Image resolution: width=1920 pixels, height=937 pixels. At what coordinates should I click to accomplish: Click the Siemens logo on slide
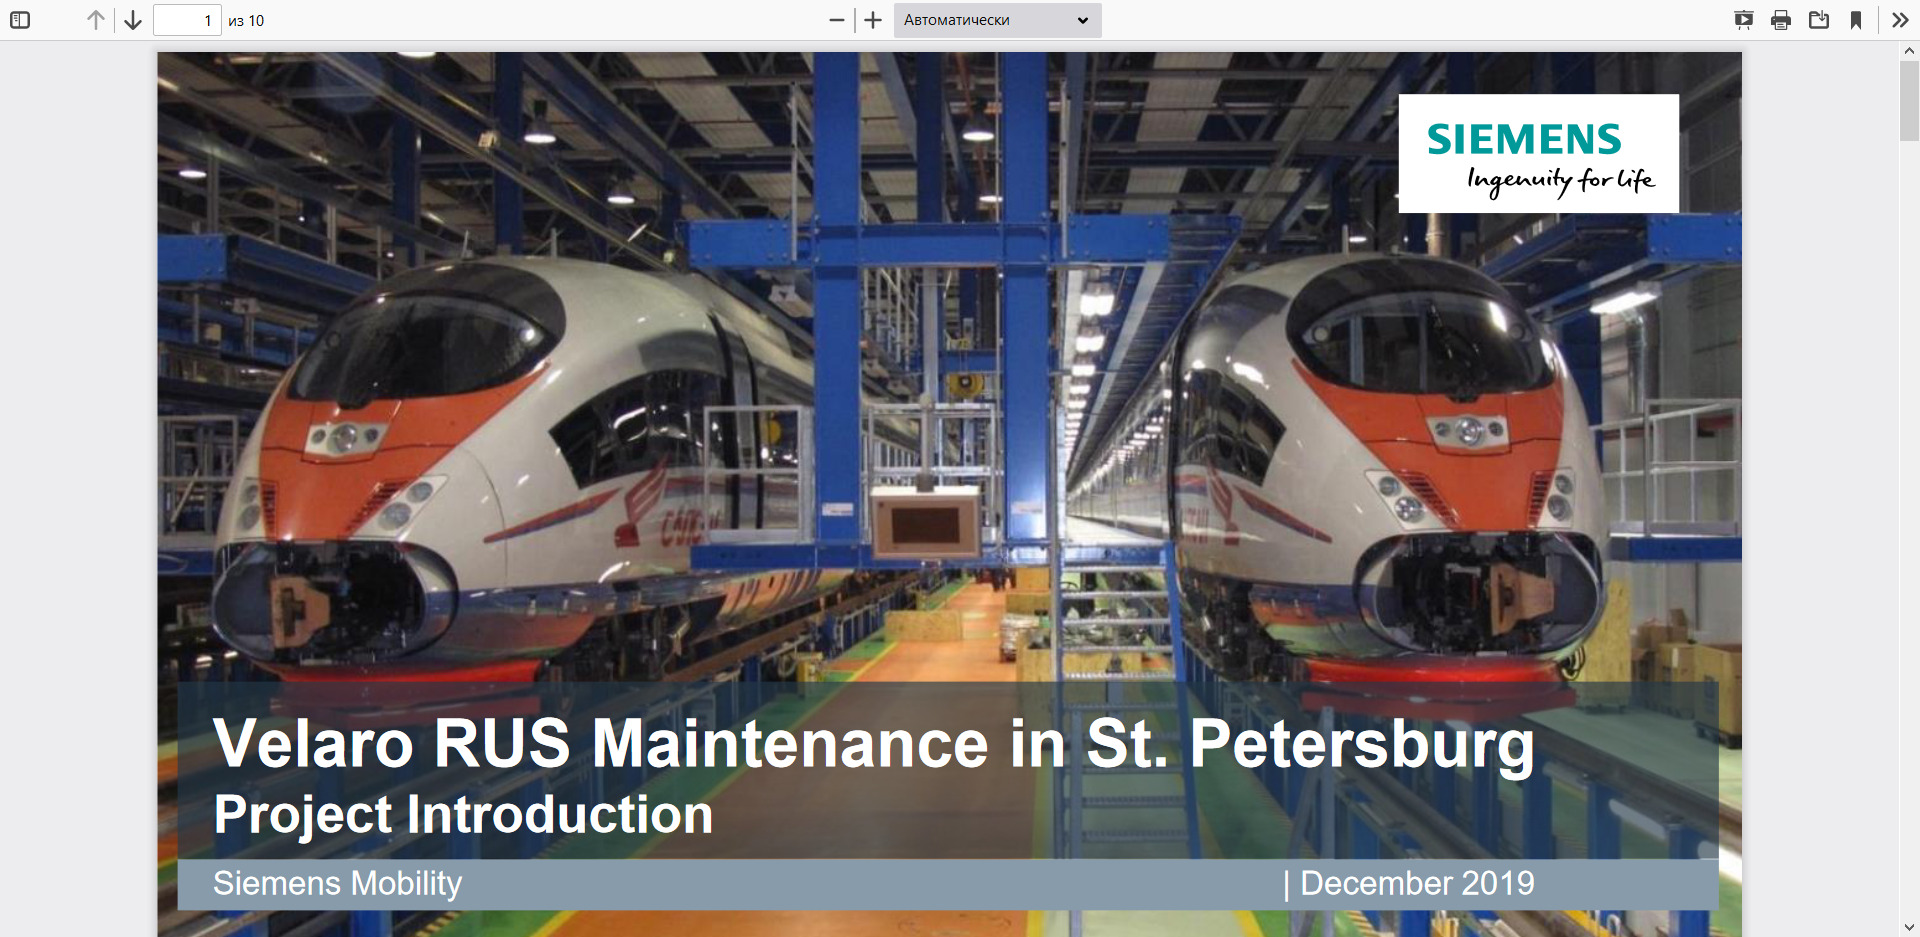1538,153
